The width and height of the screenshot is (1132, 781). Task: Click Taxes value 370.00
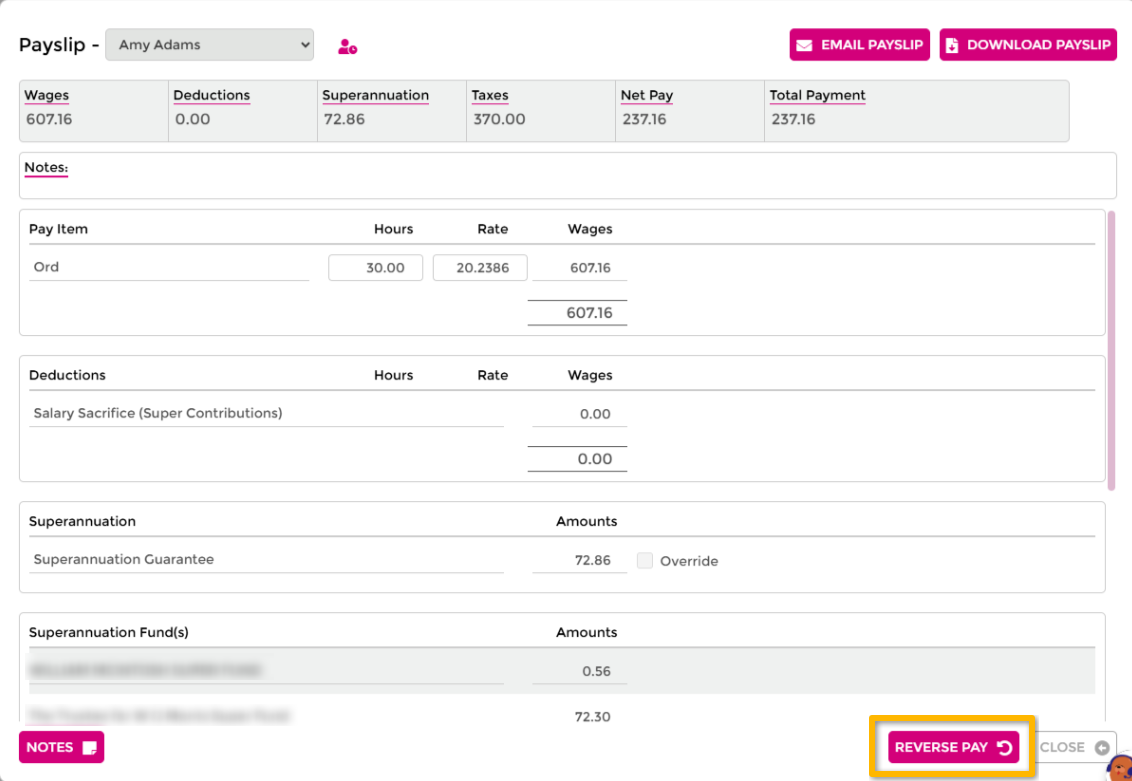pos(499,119)
